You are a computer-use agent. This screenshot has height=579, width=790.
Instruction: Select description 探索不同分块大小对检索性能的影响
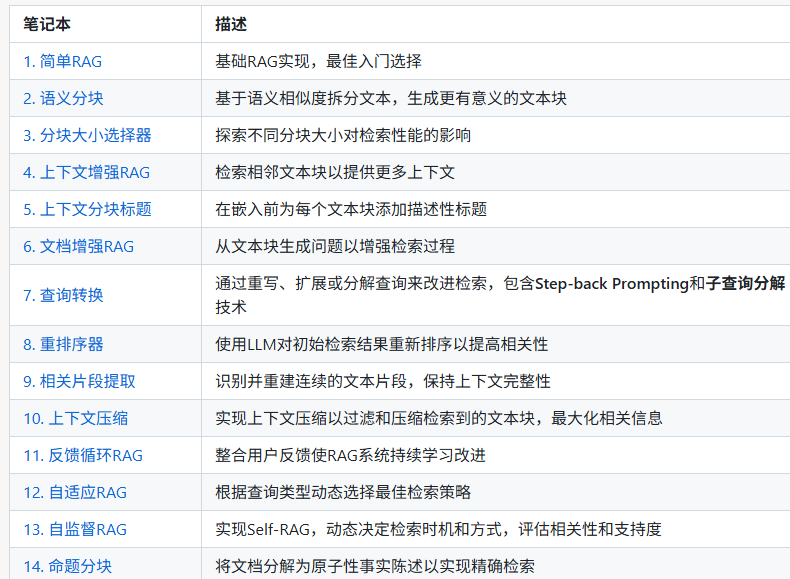click(343, 136)
